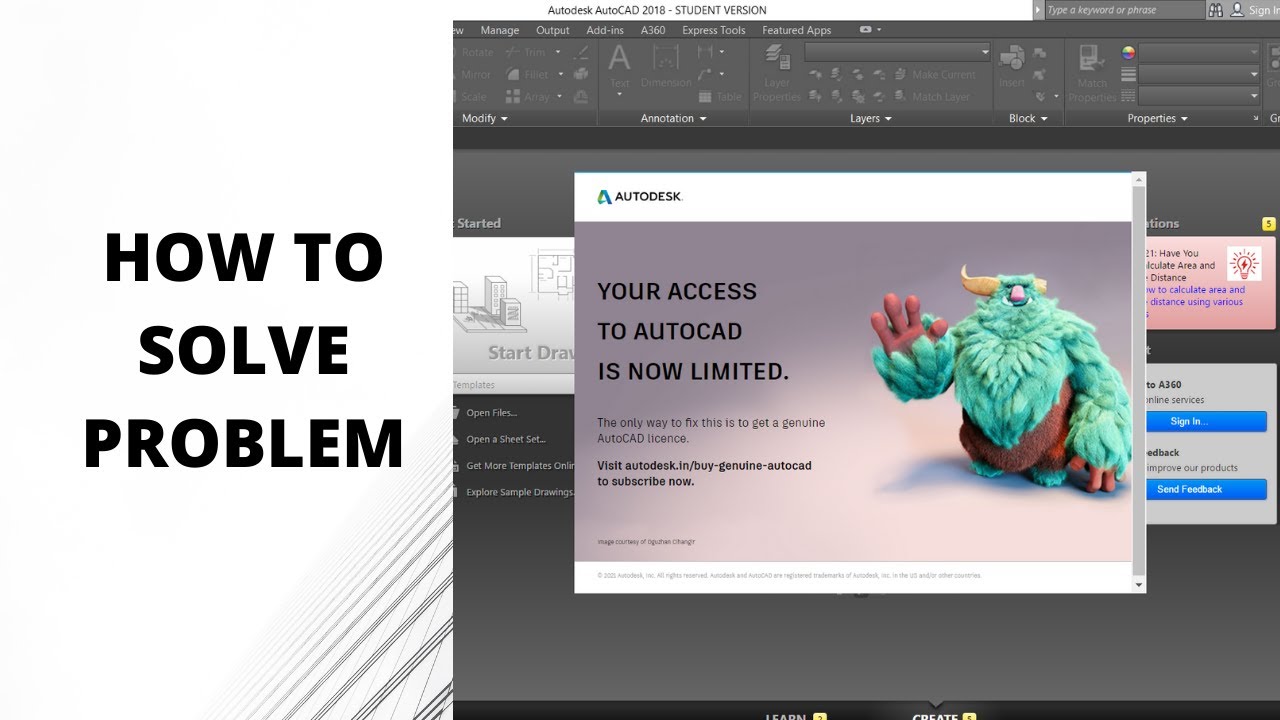
Task: Click Open a Sheet Set link
Action: 505,439
